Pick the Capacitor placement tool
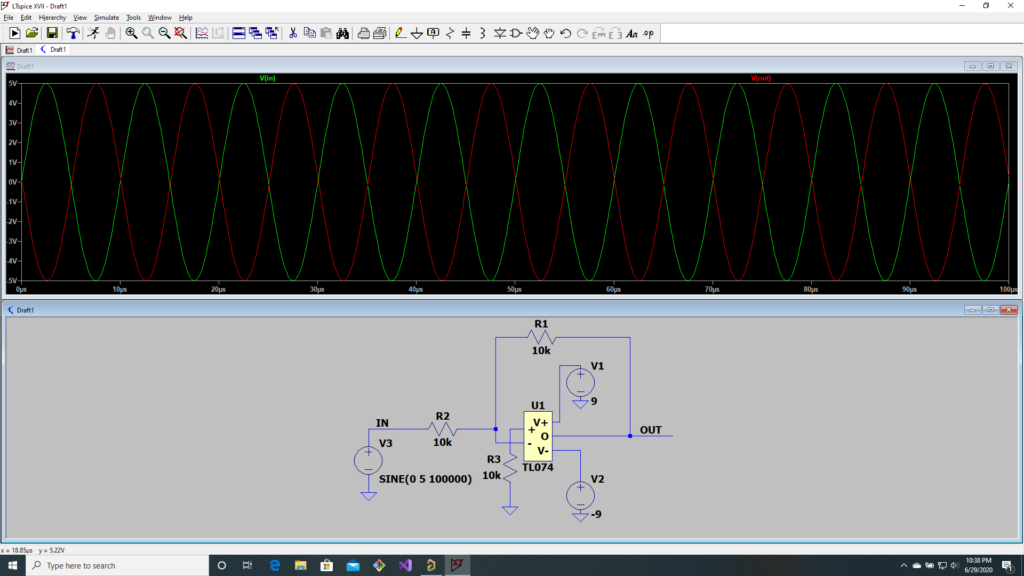1024x576 pixels. (x=466, y=33)
